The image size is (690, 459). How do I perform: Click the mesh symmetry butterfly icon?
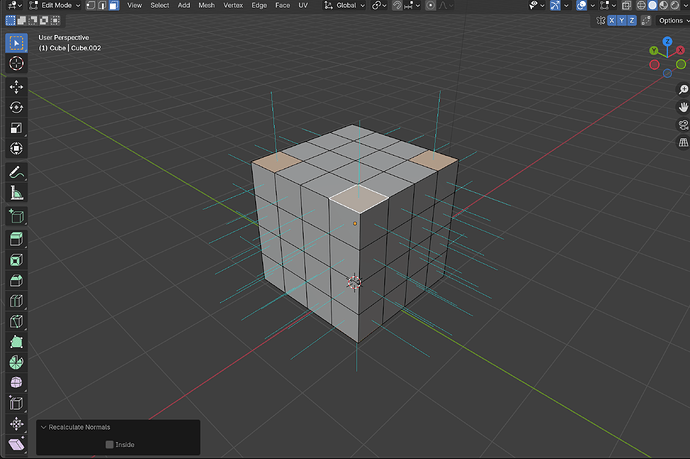[x=601, y=20]
